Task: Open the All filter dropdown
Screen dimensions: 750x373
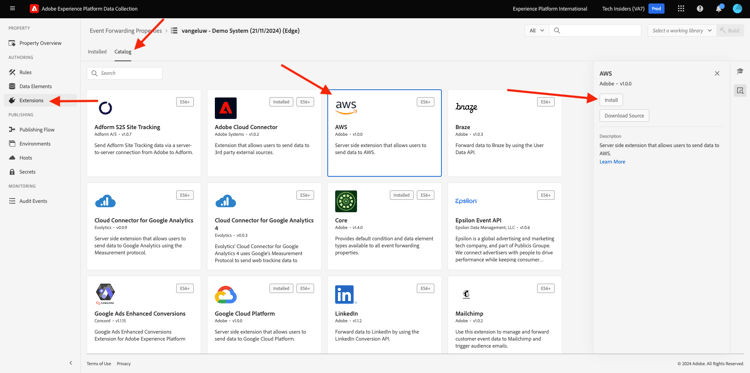Action: tap(537, 31)
